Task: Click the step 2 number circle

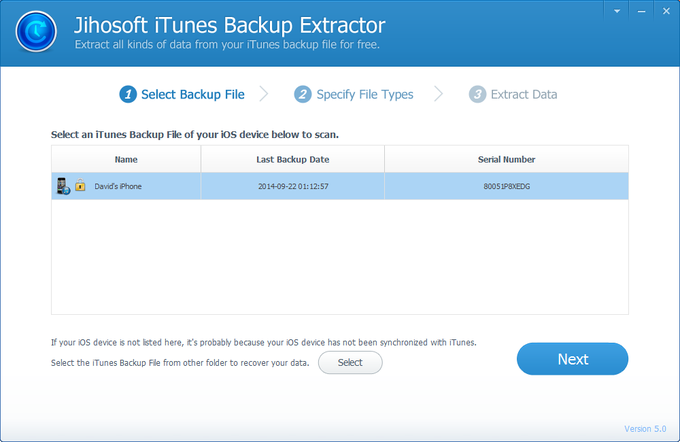Action: pyautogui.click(x=302, y=94)
